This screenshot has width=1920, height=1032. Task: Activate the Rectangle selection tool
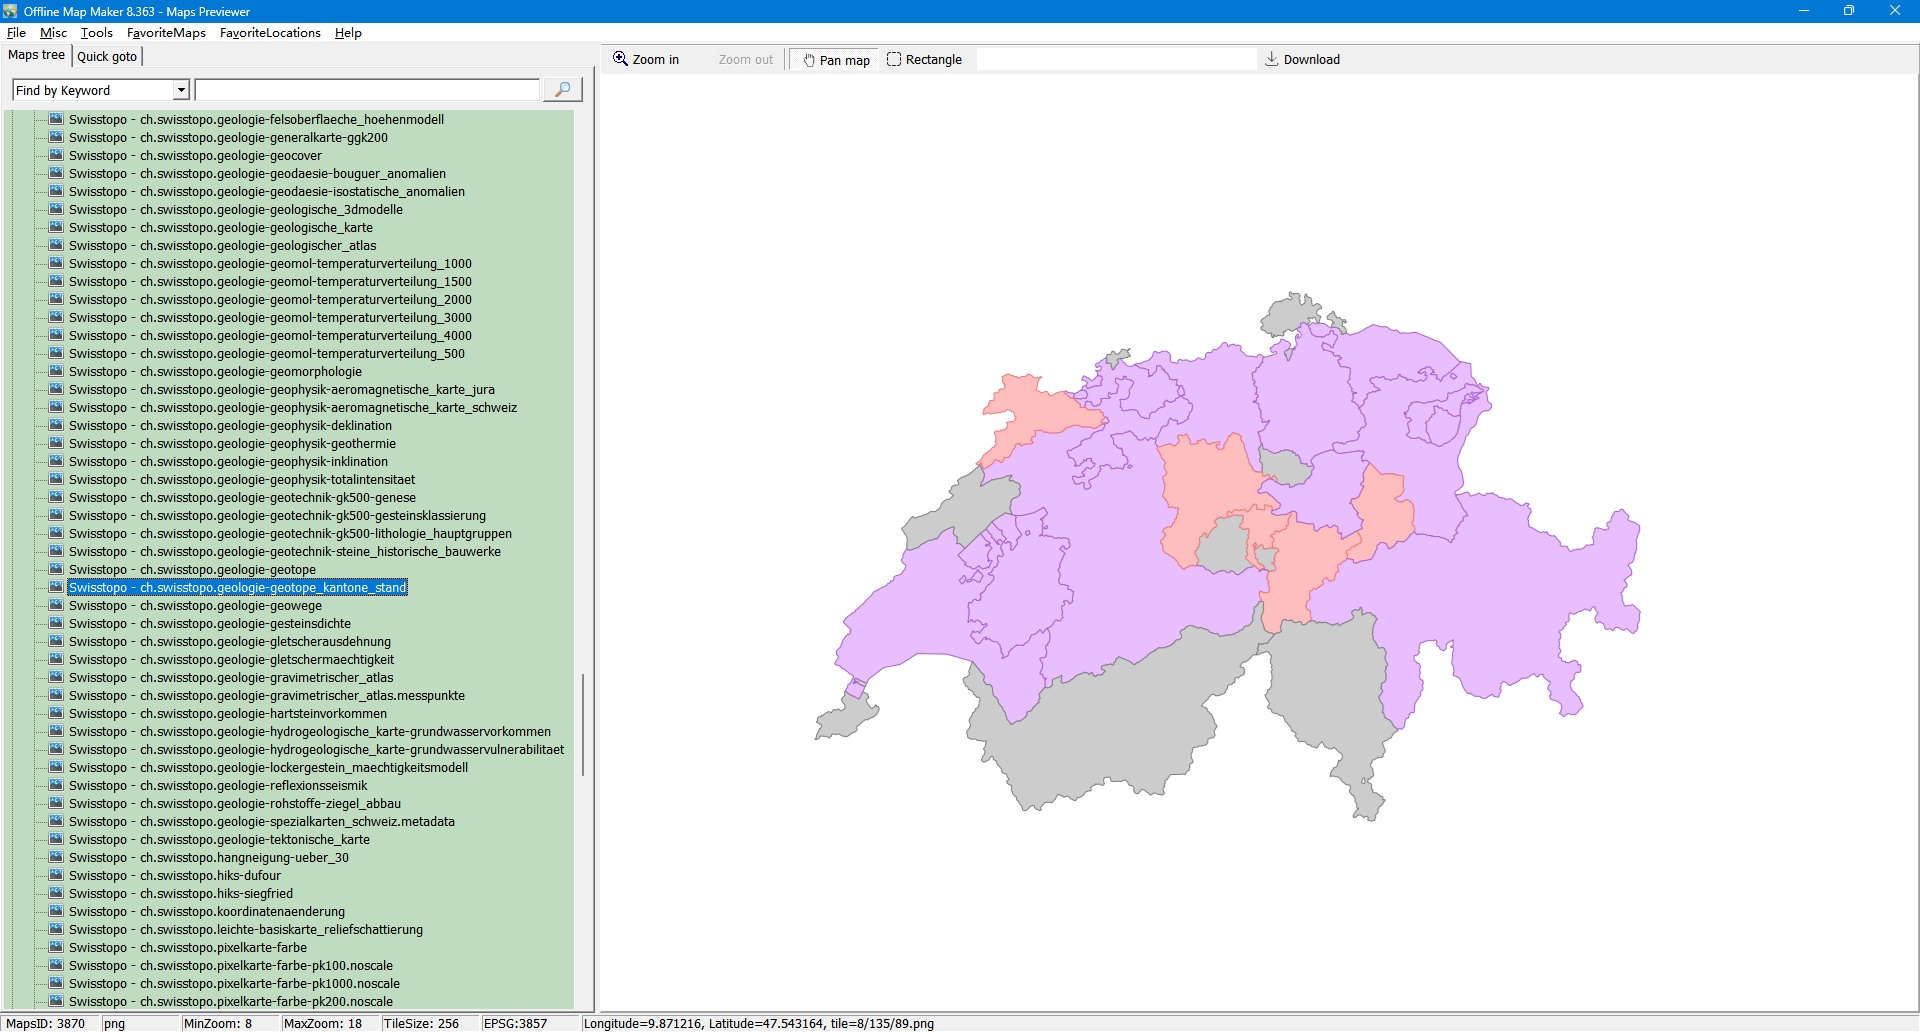click(x=924, y=60)
